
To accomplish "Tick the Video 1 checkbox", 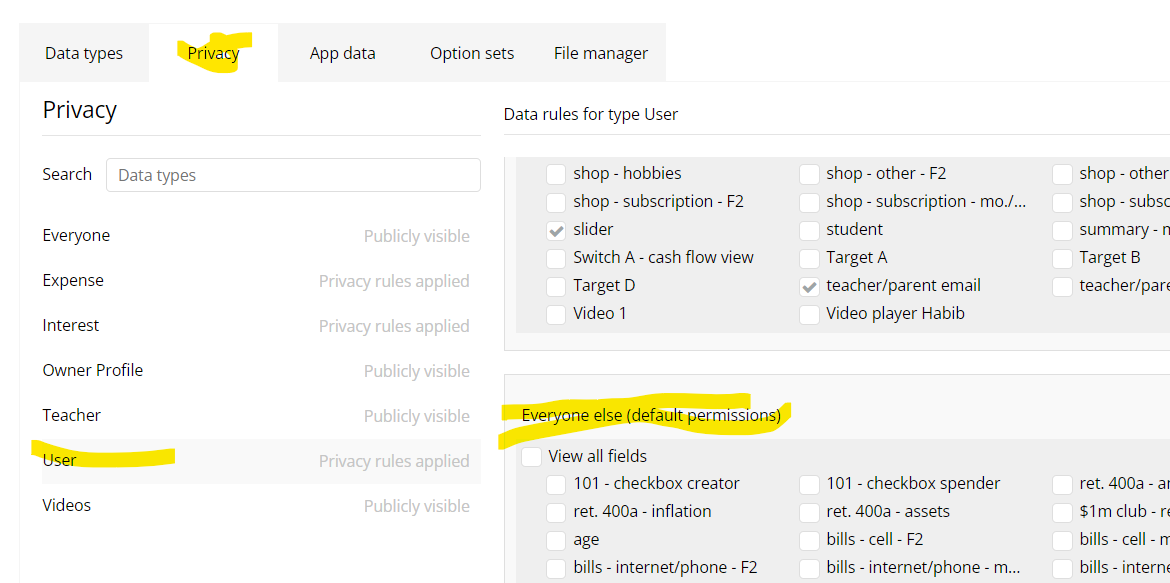I will [556, 314].
